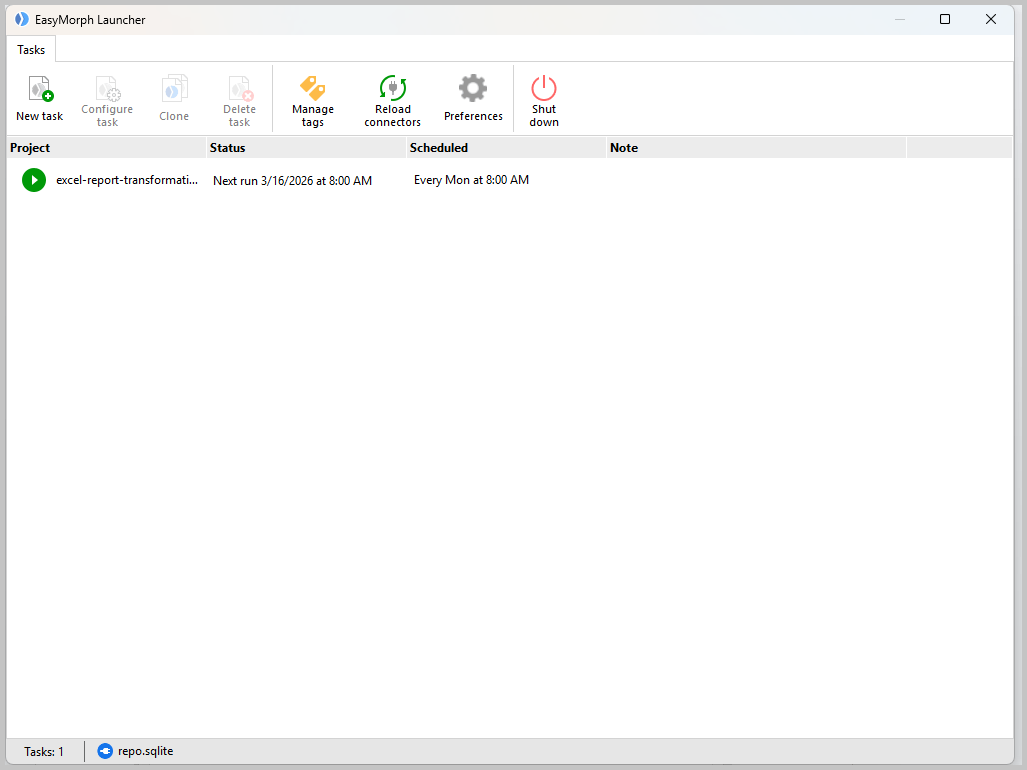Click the EasyMorph Launcher logo in title bar

point(22,19)
